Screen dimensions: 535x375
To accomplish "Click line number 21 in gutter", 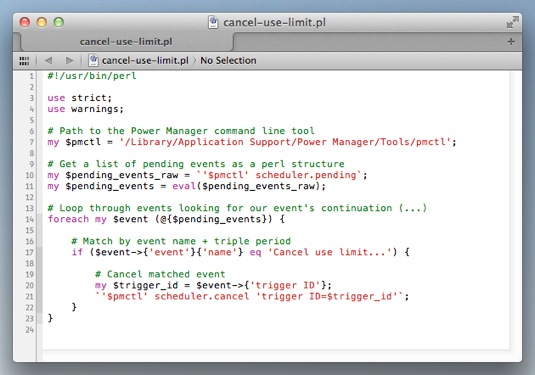I will (x=30, y=296).
